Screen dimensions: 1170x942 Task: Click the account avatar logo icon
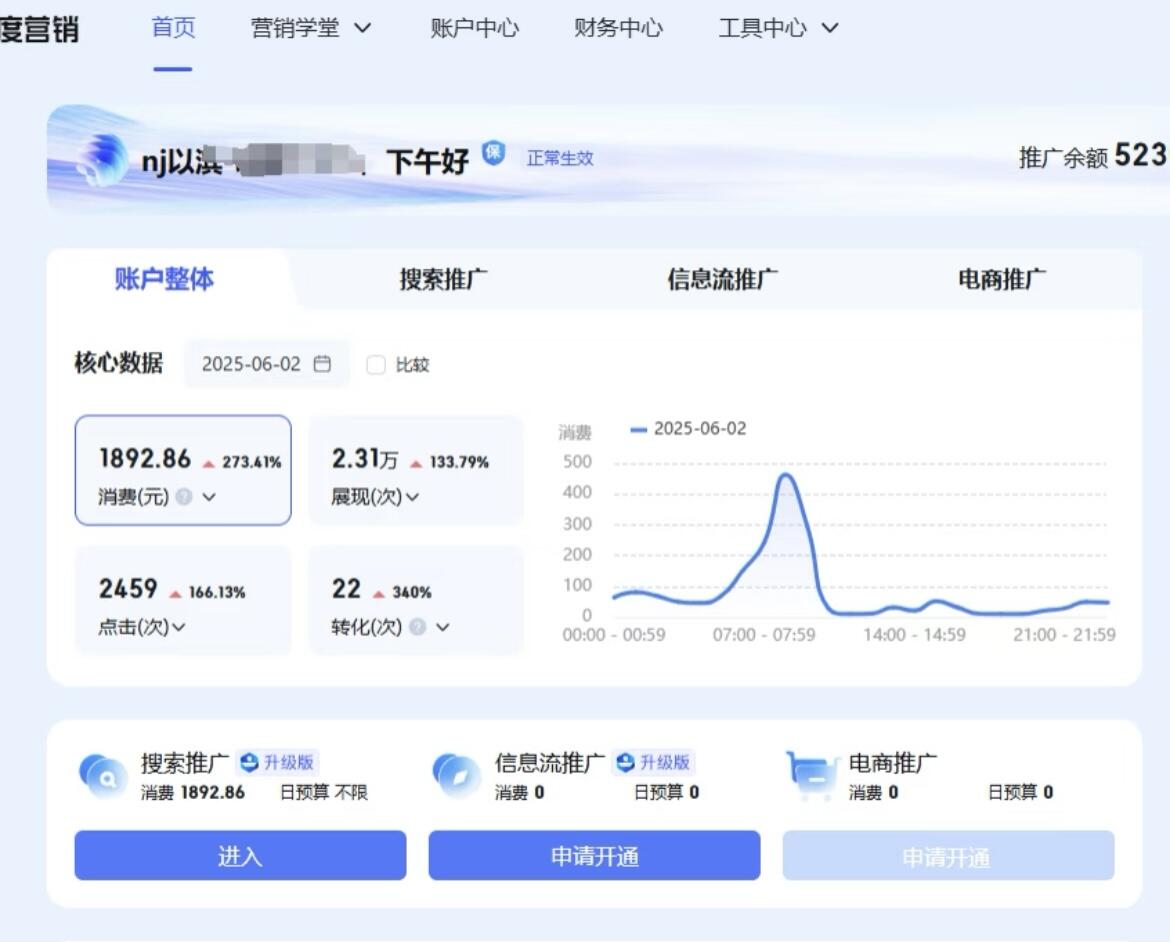[x=102, y=160]
